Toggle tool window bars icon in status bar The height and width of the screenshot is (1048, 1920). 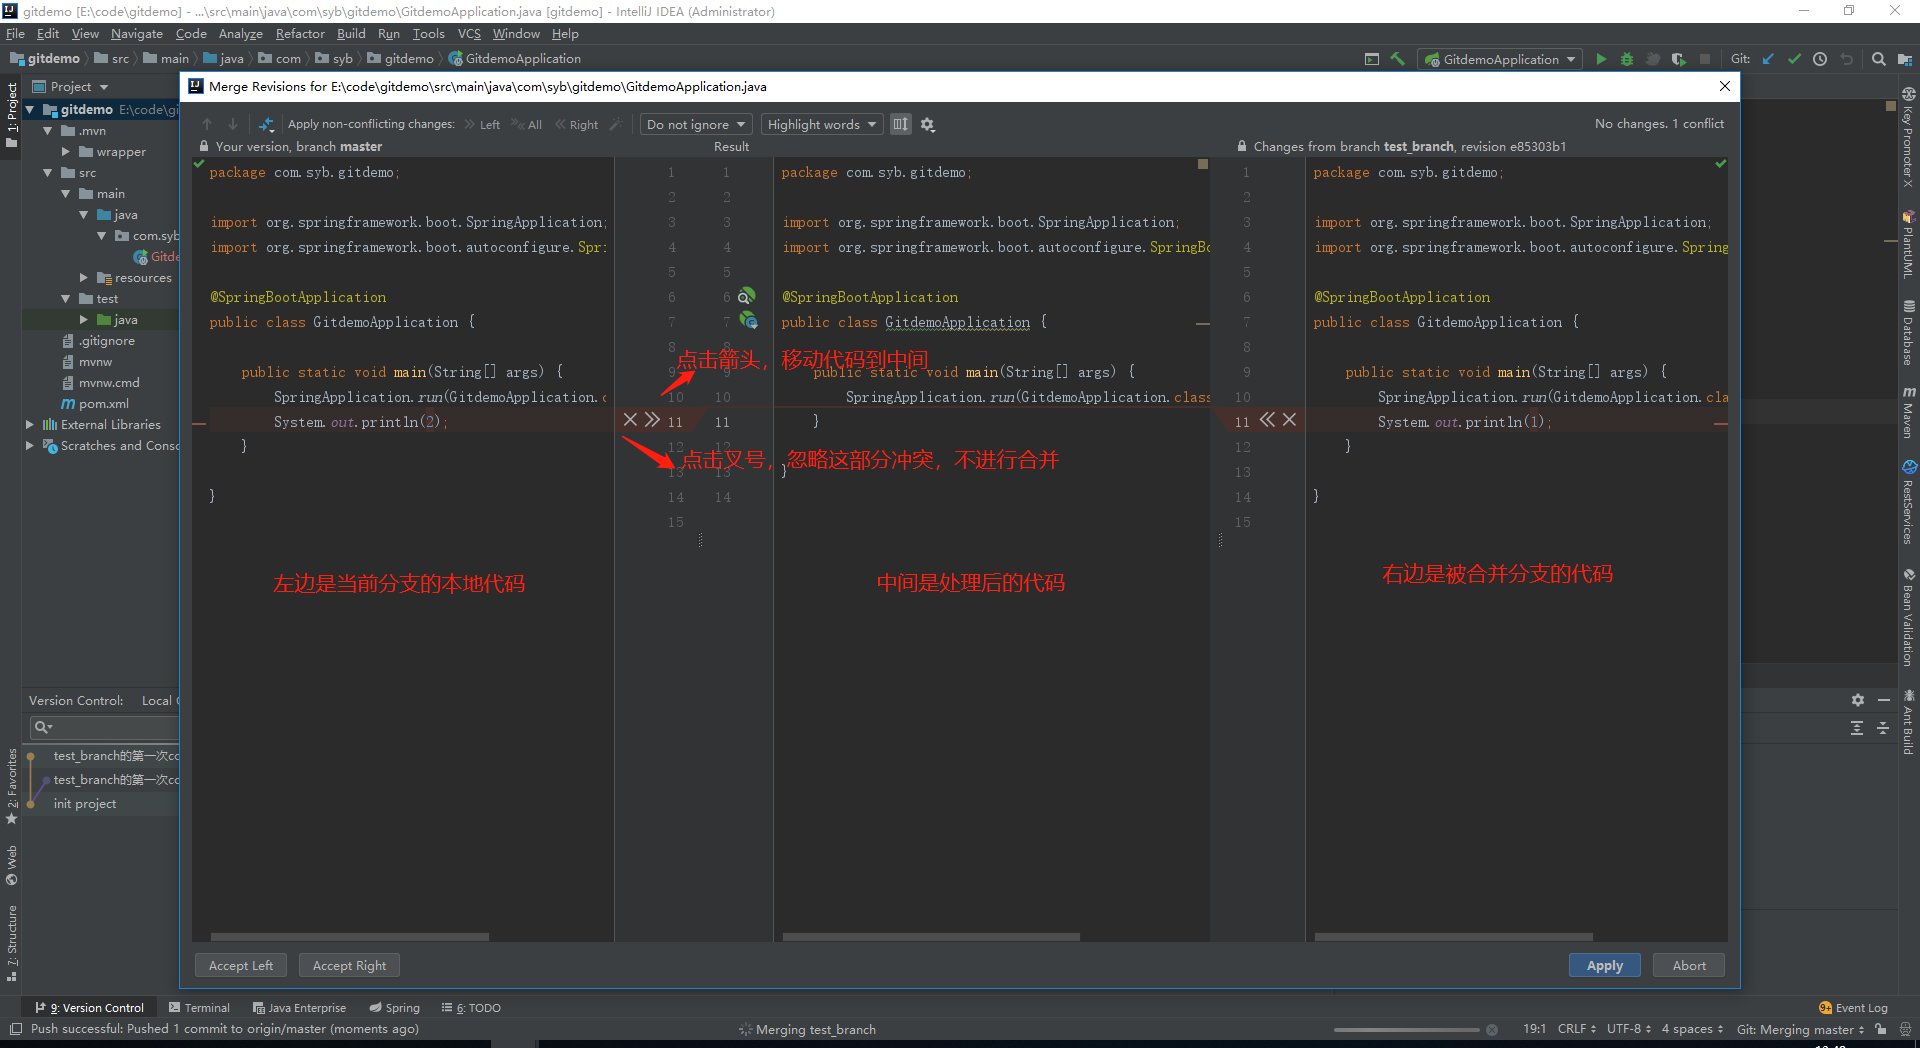pyautogui.click(x=15, y=1029)
